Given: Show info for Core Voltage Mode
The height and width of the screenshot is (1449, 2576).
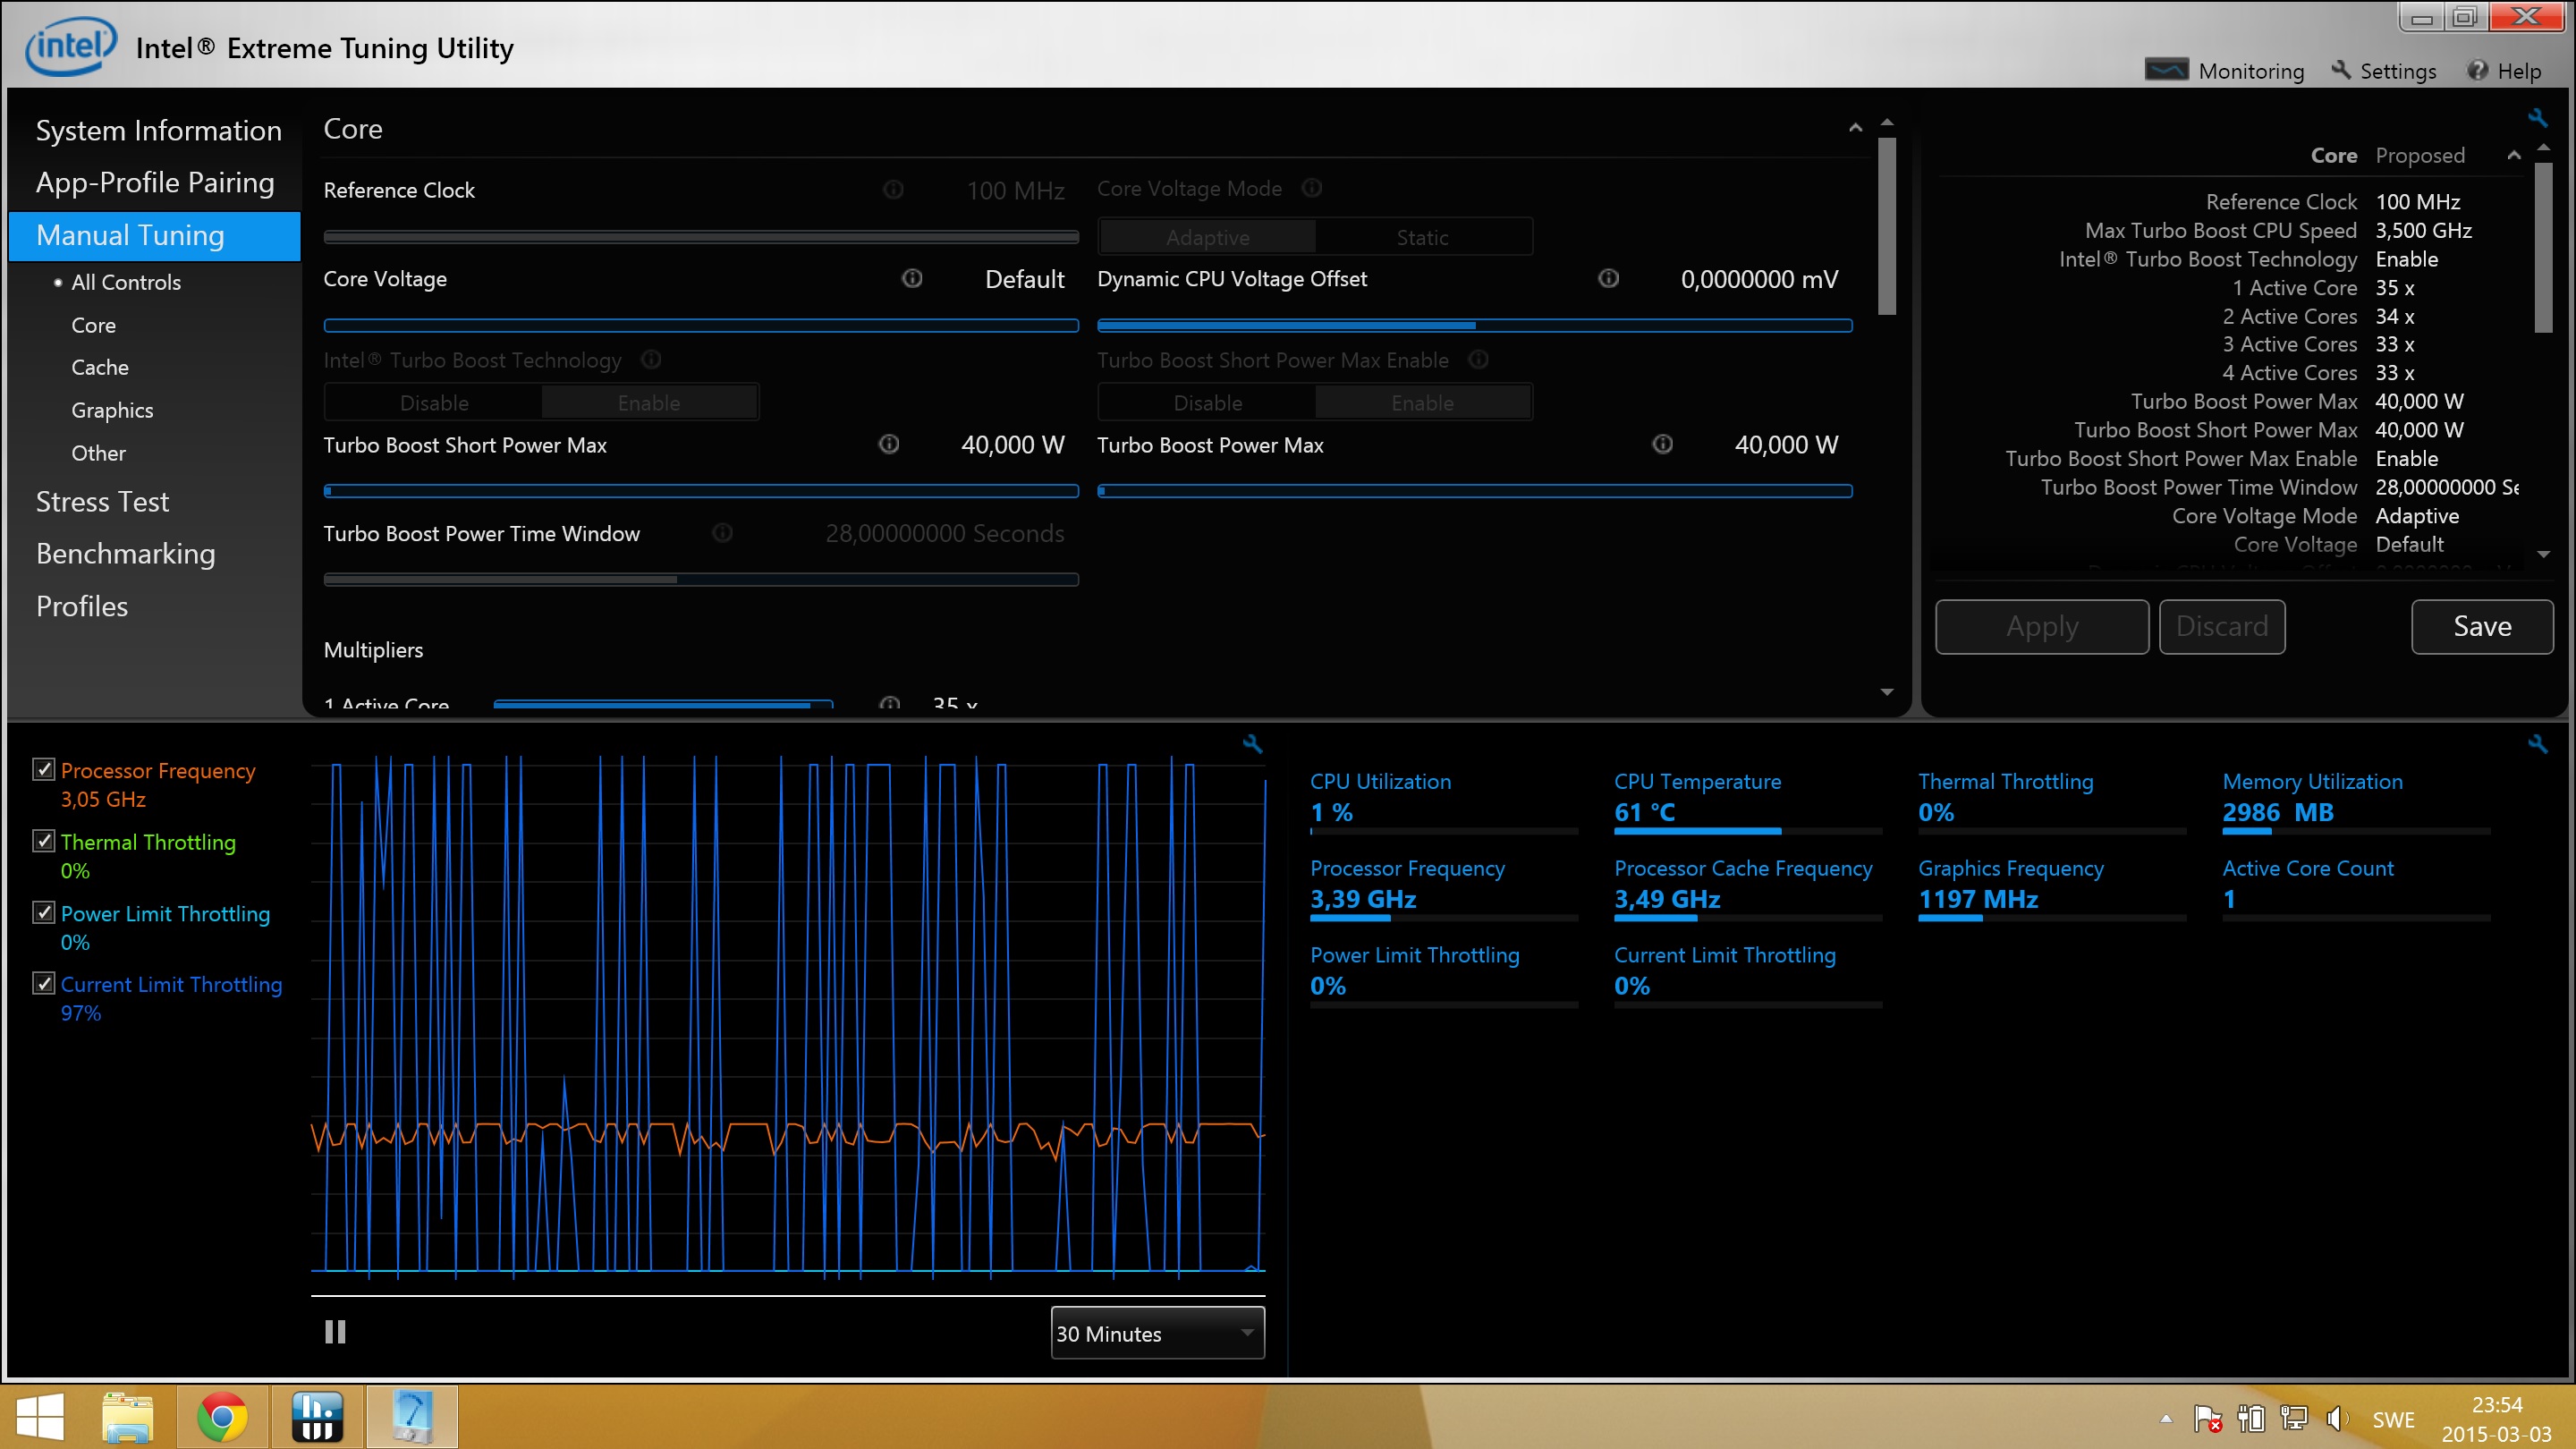Looking at the screenshot, I should [1312, 188].
